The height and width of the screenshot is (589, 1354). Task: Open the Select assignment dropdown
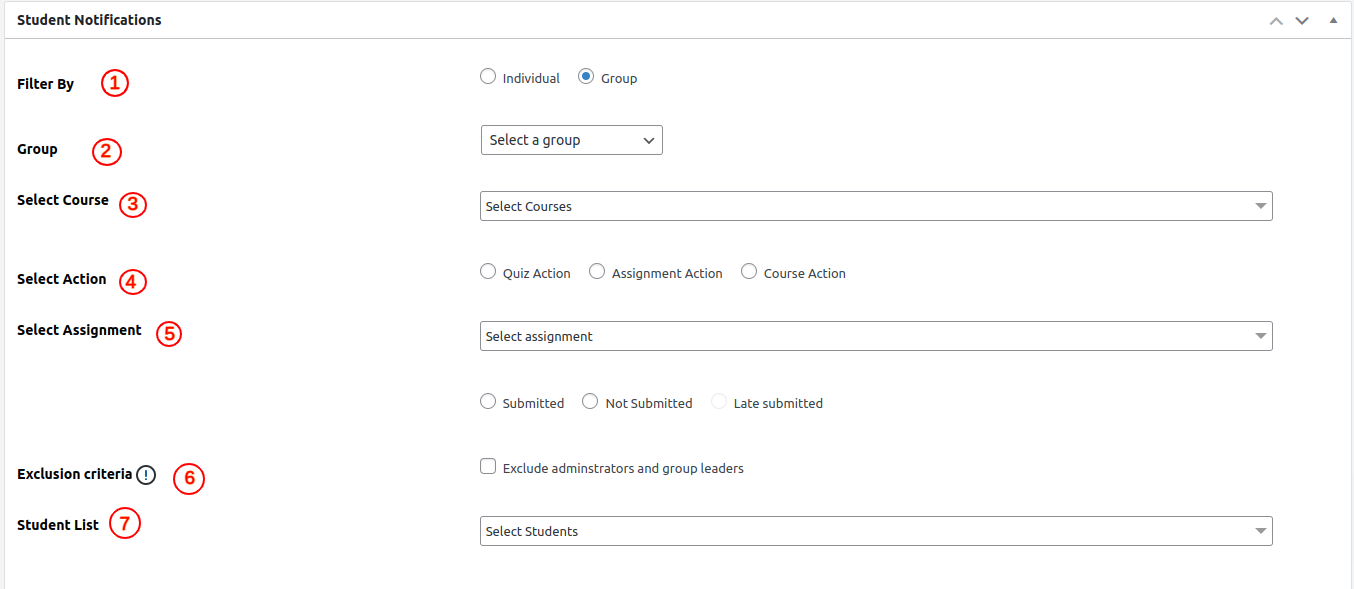coord(875,336)
